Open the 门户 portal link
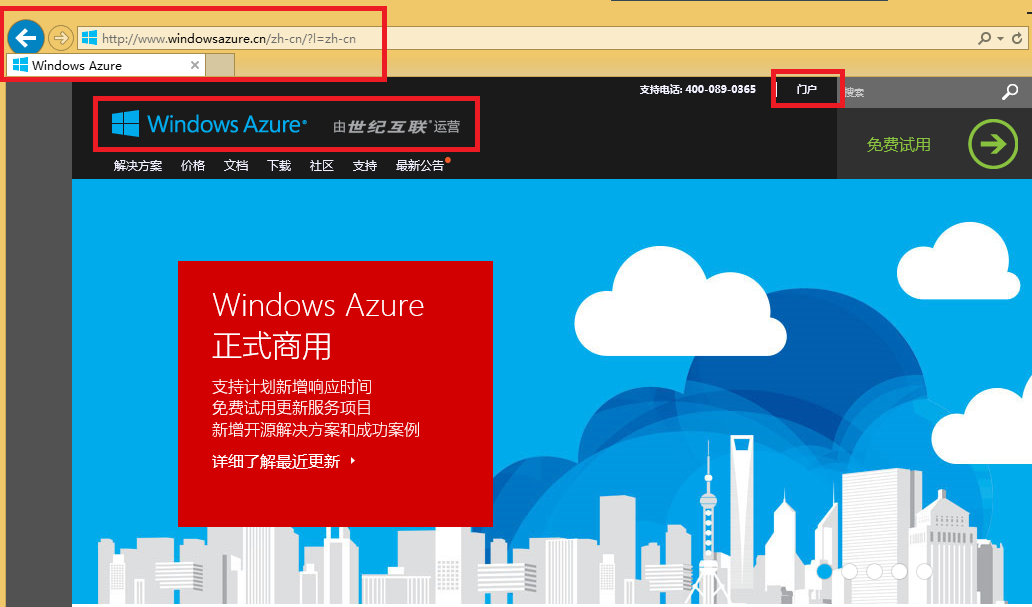The height and width of the screenshot is (607, 1032). pyautogui.click(x=806, y=89)
